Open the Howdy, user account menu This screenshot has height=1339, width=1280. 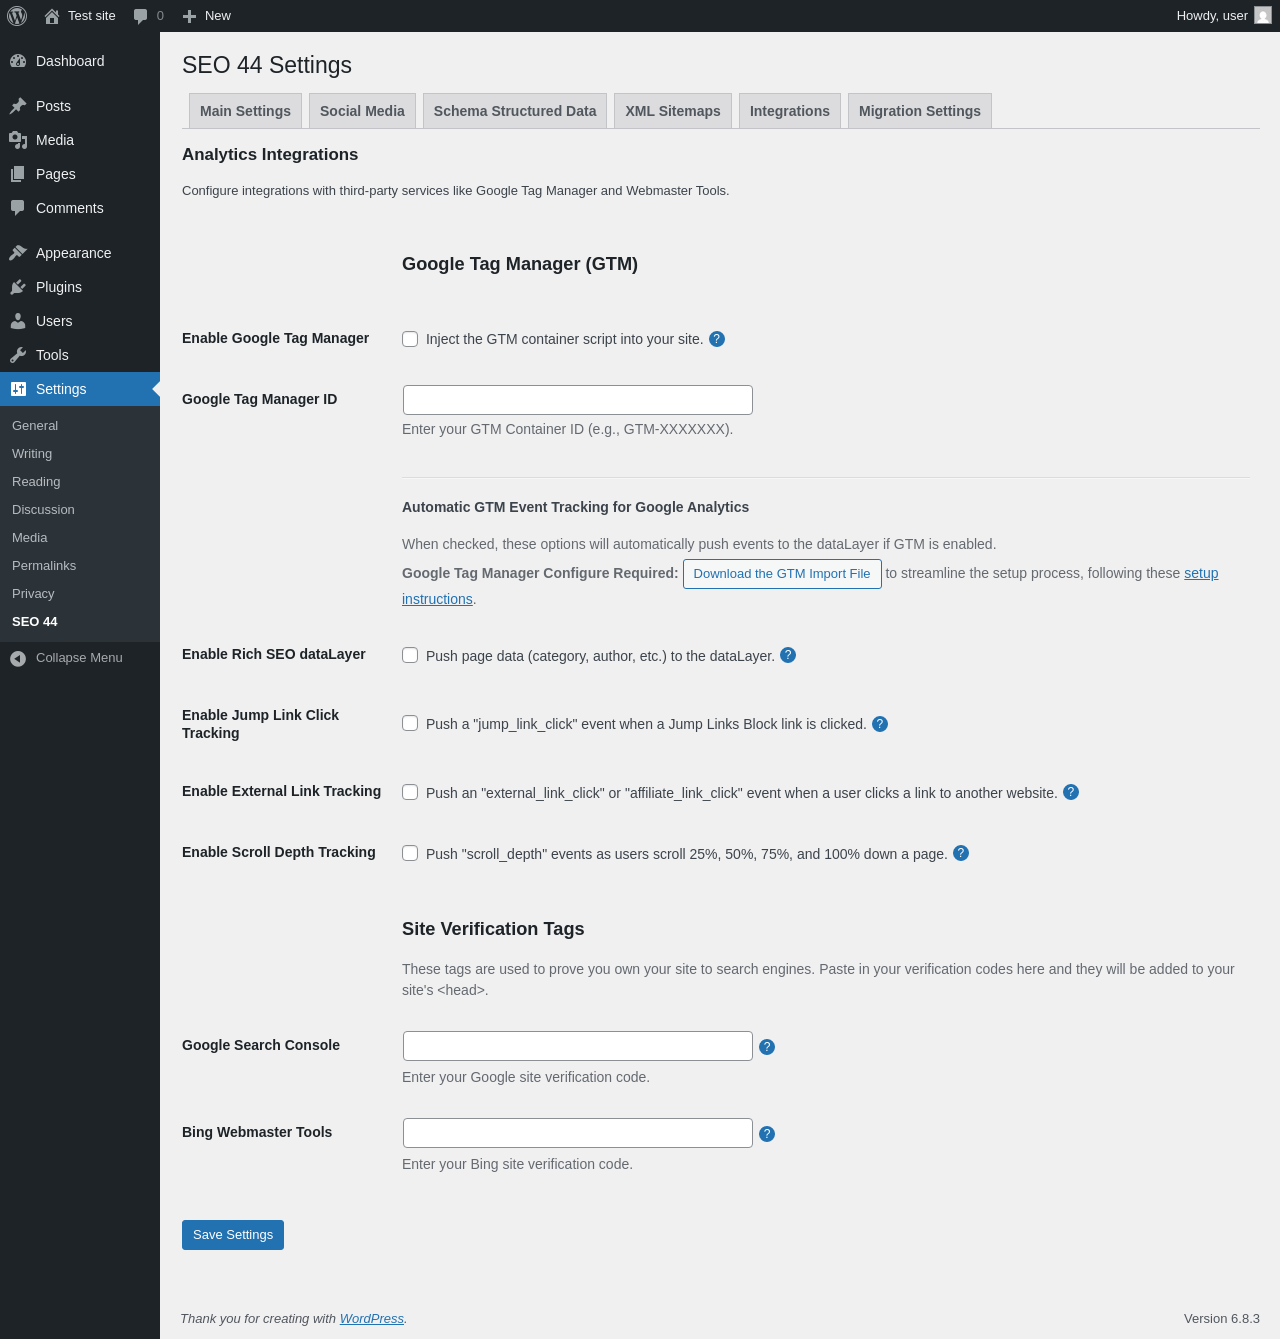(x=1223, y=16)
